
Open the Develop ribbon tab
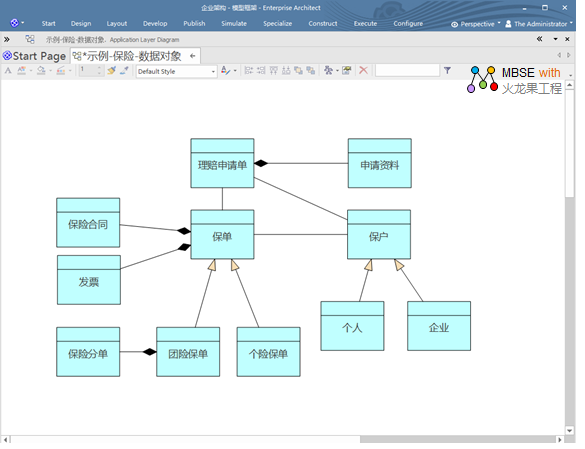pos(155,24)
